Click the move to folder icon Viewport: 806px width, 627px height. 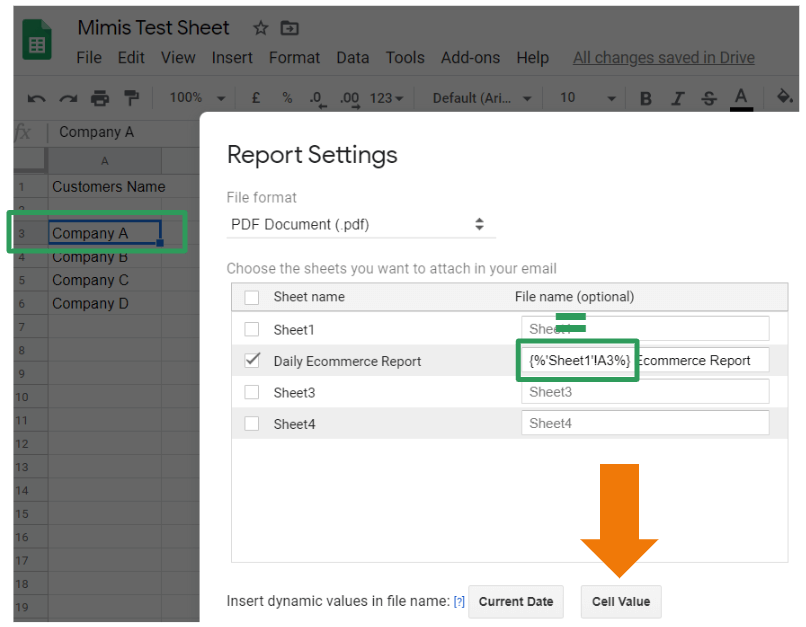pos(289,28)
